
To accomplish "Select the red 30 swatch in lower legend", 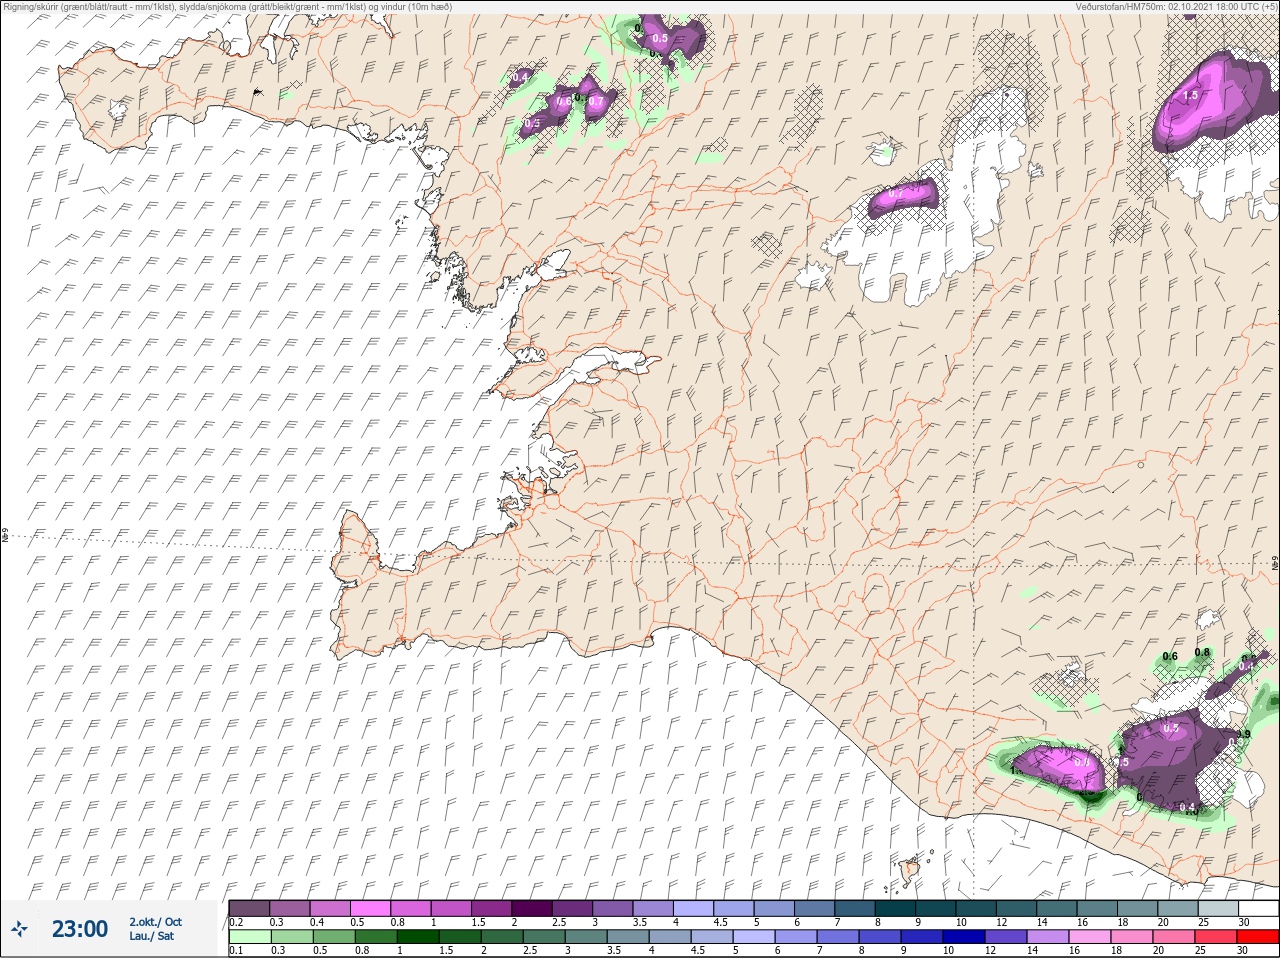I will (1258, 937).
